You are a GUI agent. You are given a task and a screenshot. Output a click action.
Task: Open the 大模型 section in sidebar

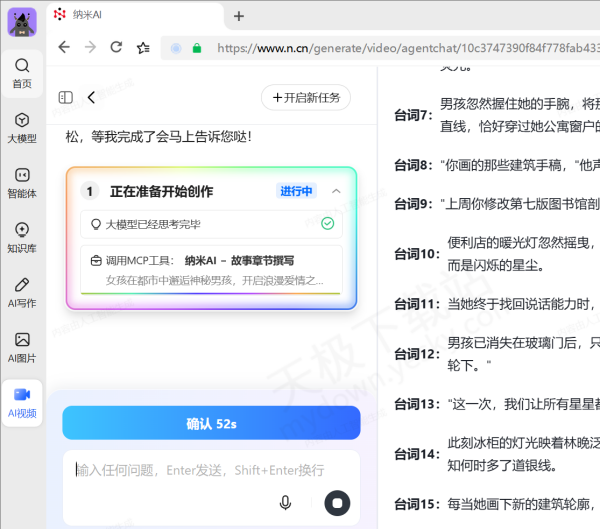pos(22,127)
